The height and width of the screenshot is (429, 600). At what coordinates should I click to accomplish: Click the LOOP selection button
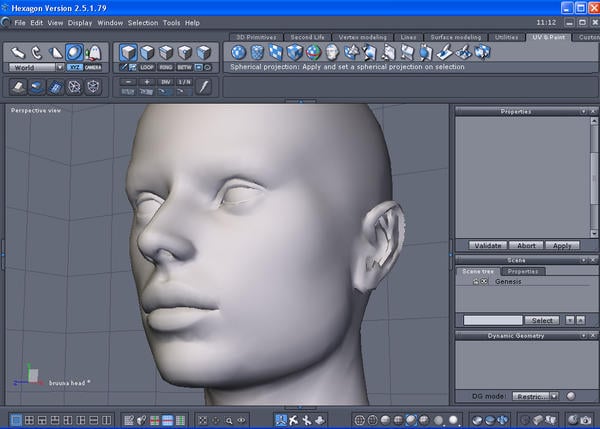pos(147,67)
